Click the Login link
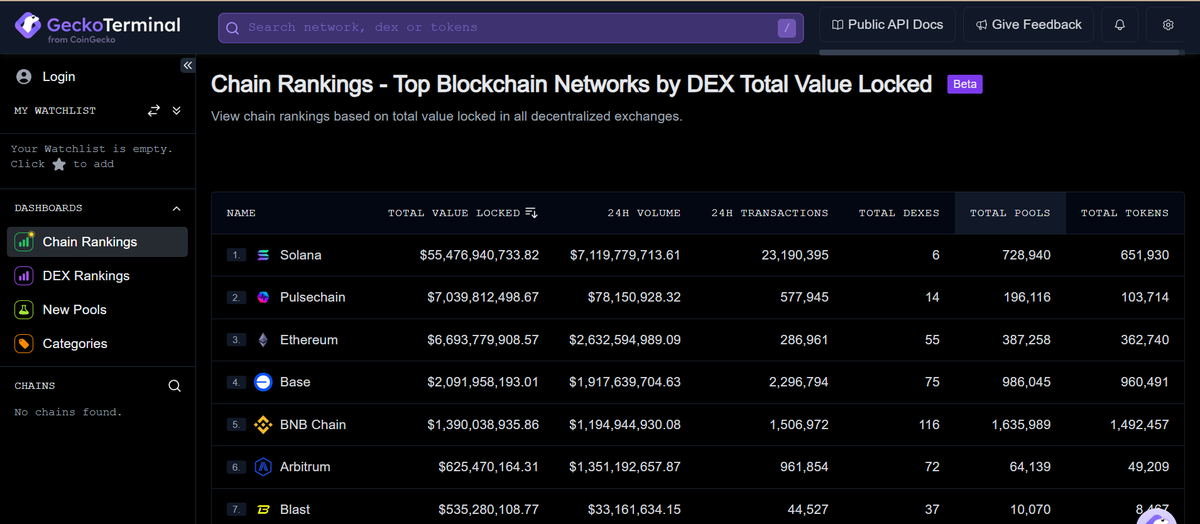This screenshot has height=524, width=1200. [59, 77]
